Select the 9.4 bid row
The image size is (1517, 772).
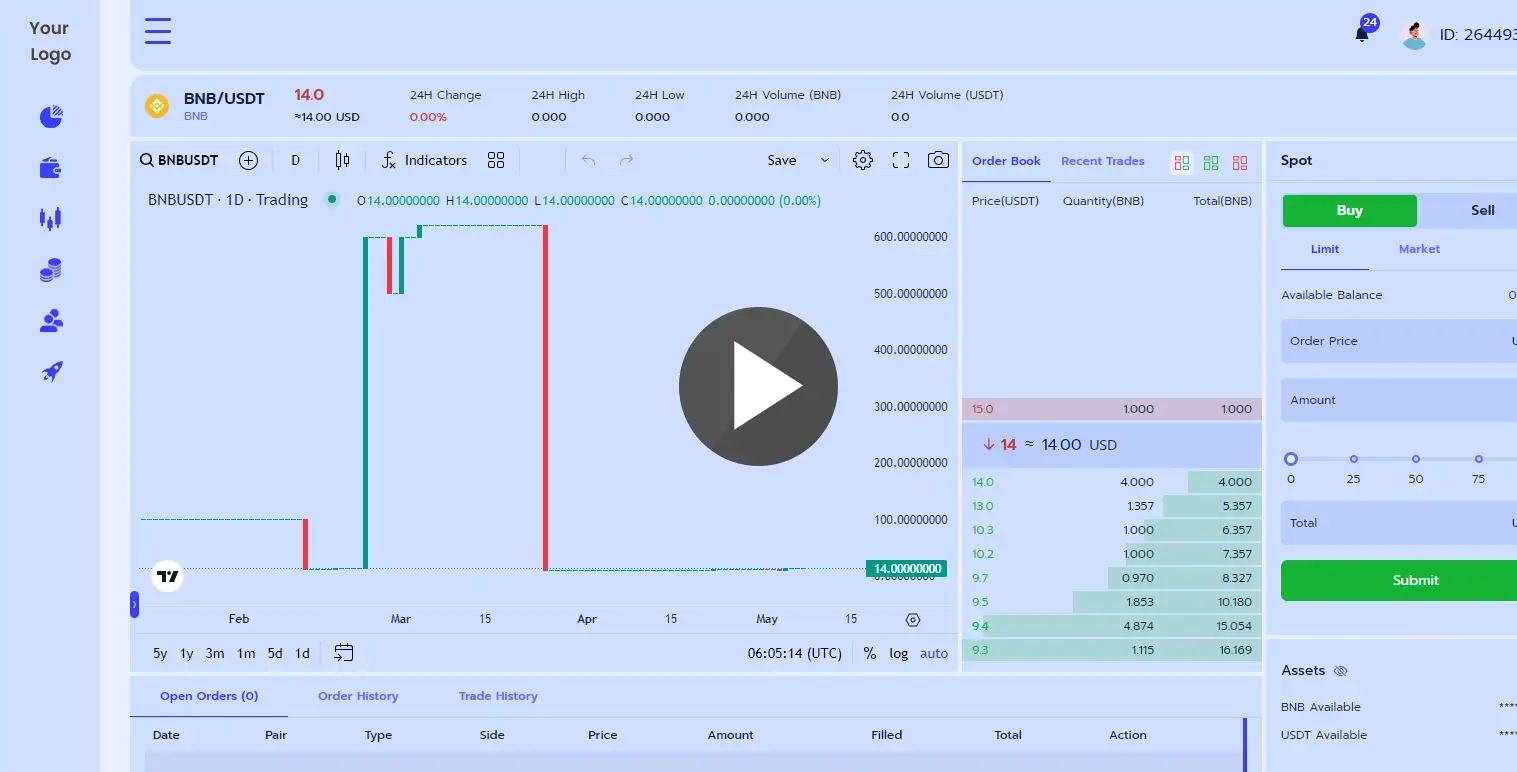(1112, 626)
